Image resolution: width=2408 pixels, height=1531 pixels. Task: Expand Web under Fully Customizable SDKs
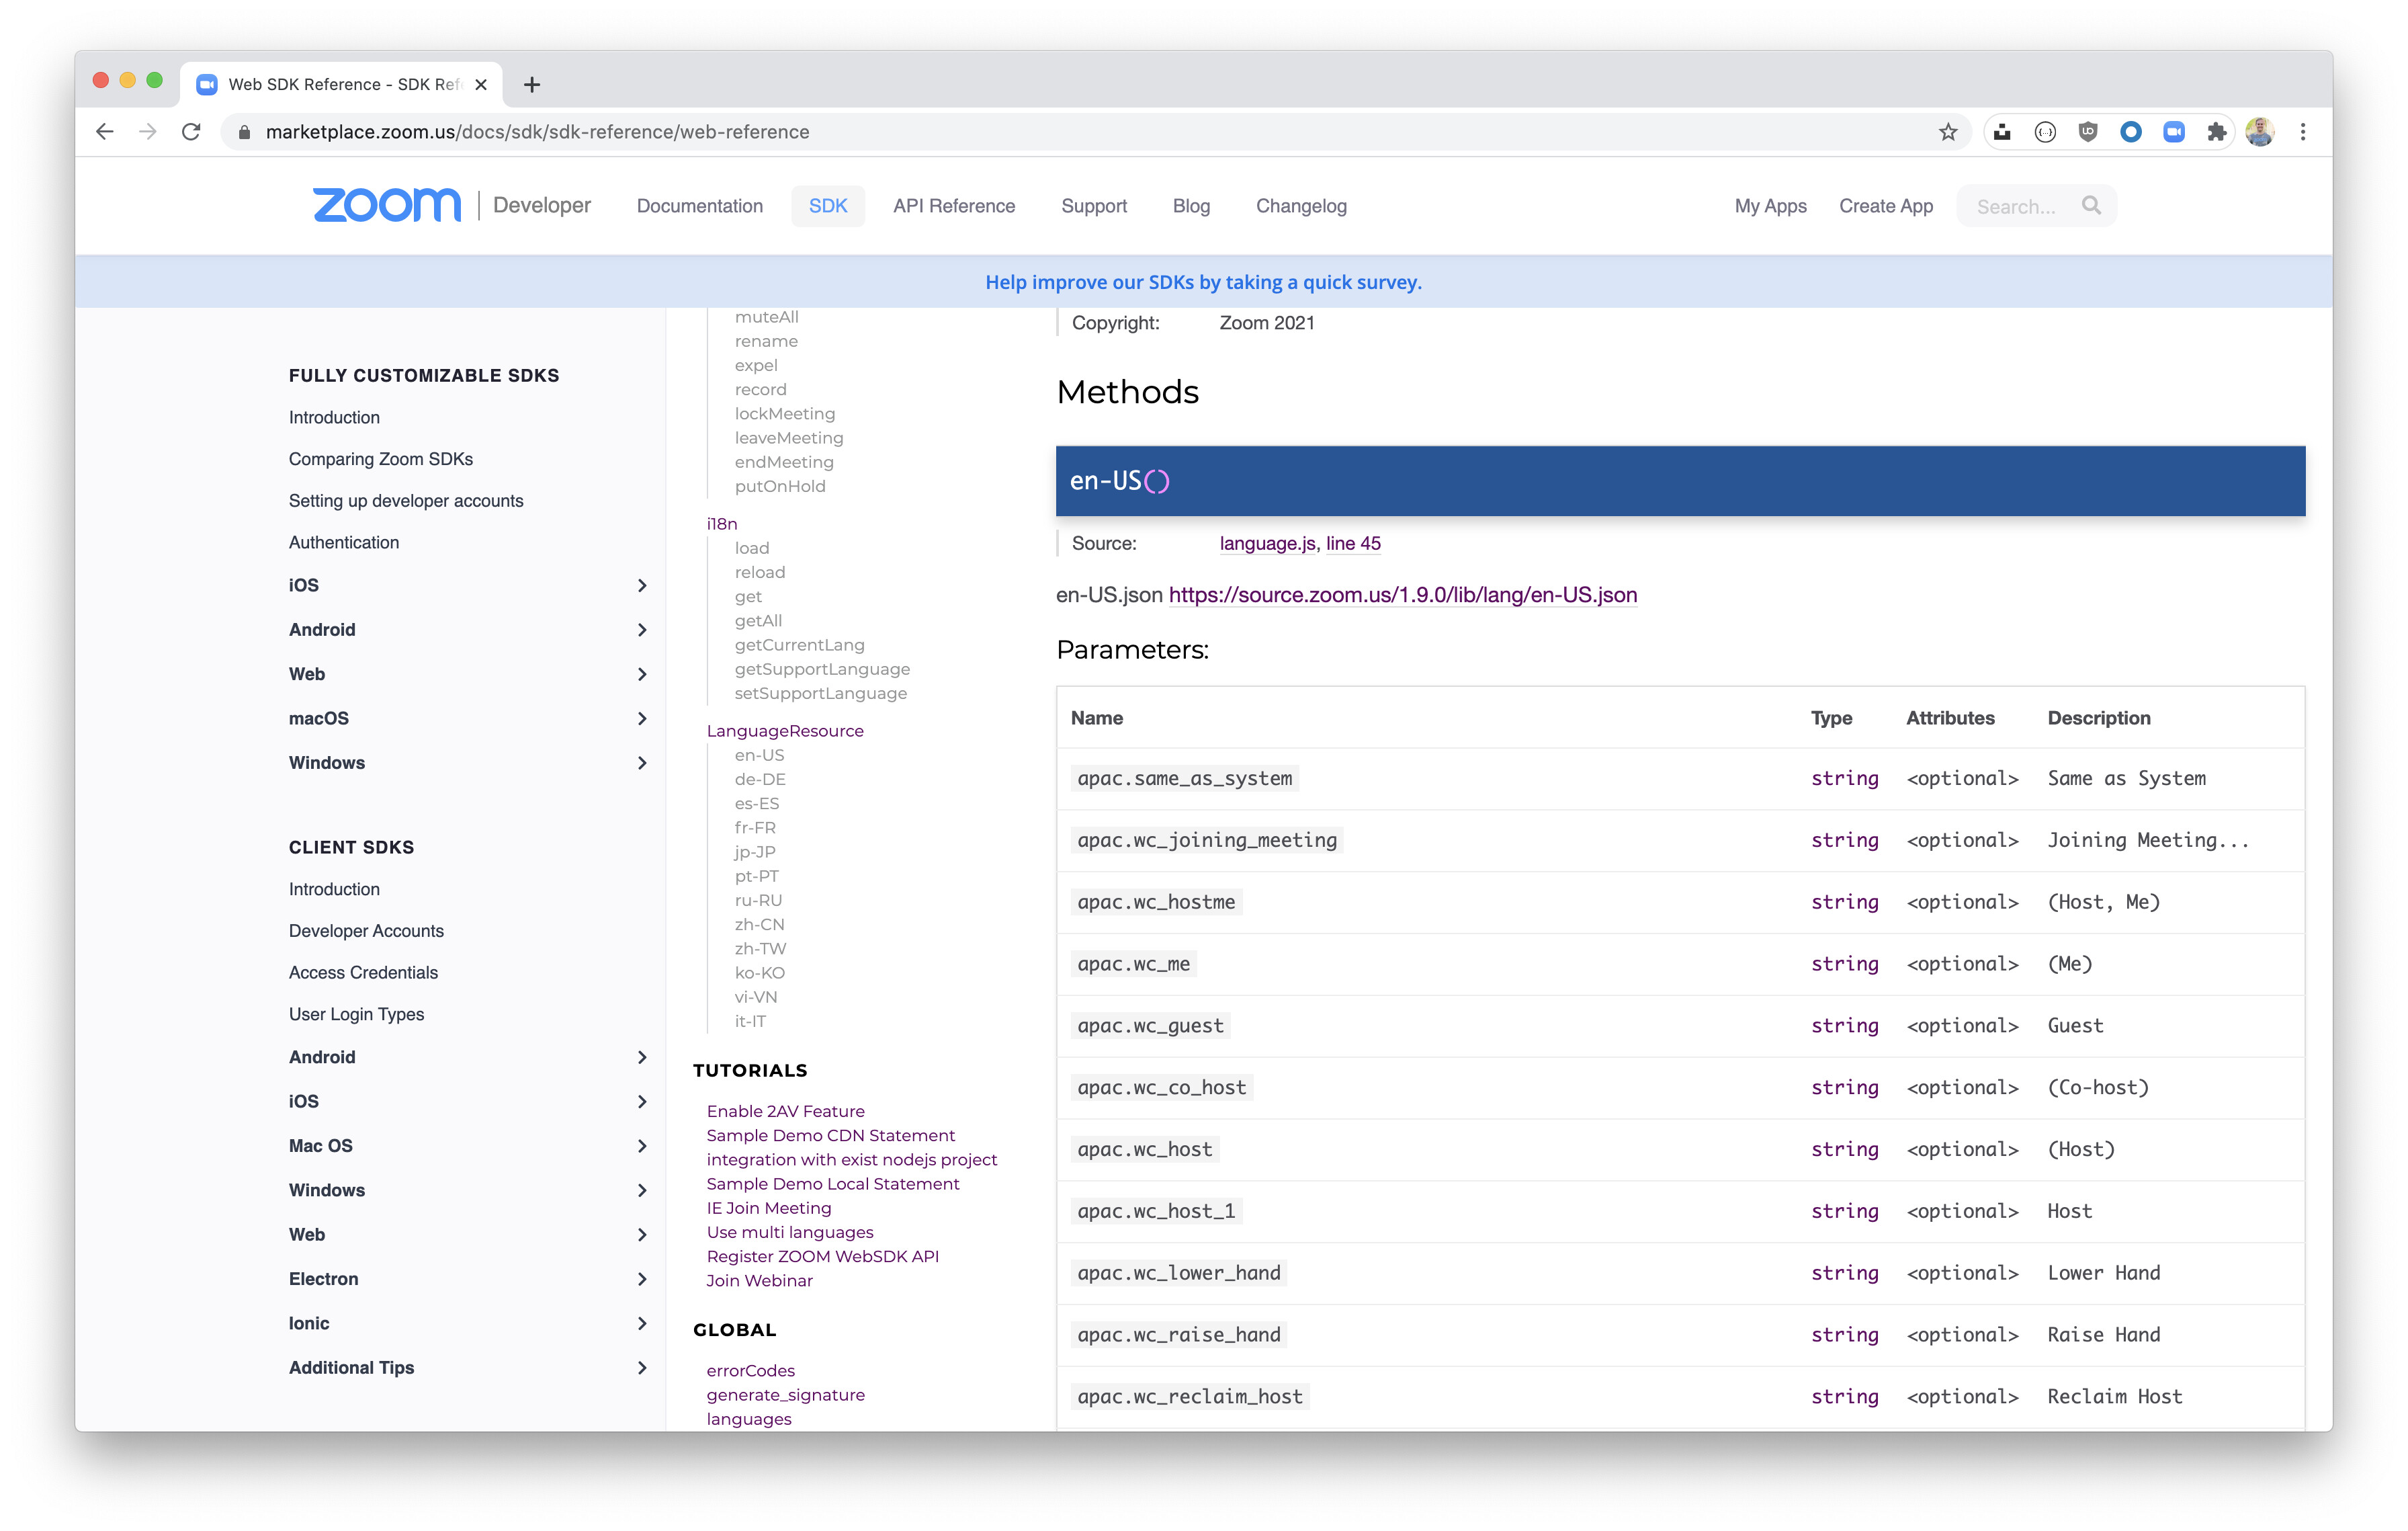pos(642,674)
